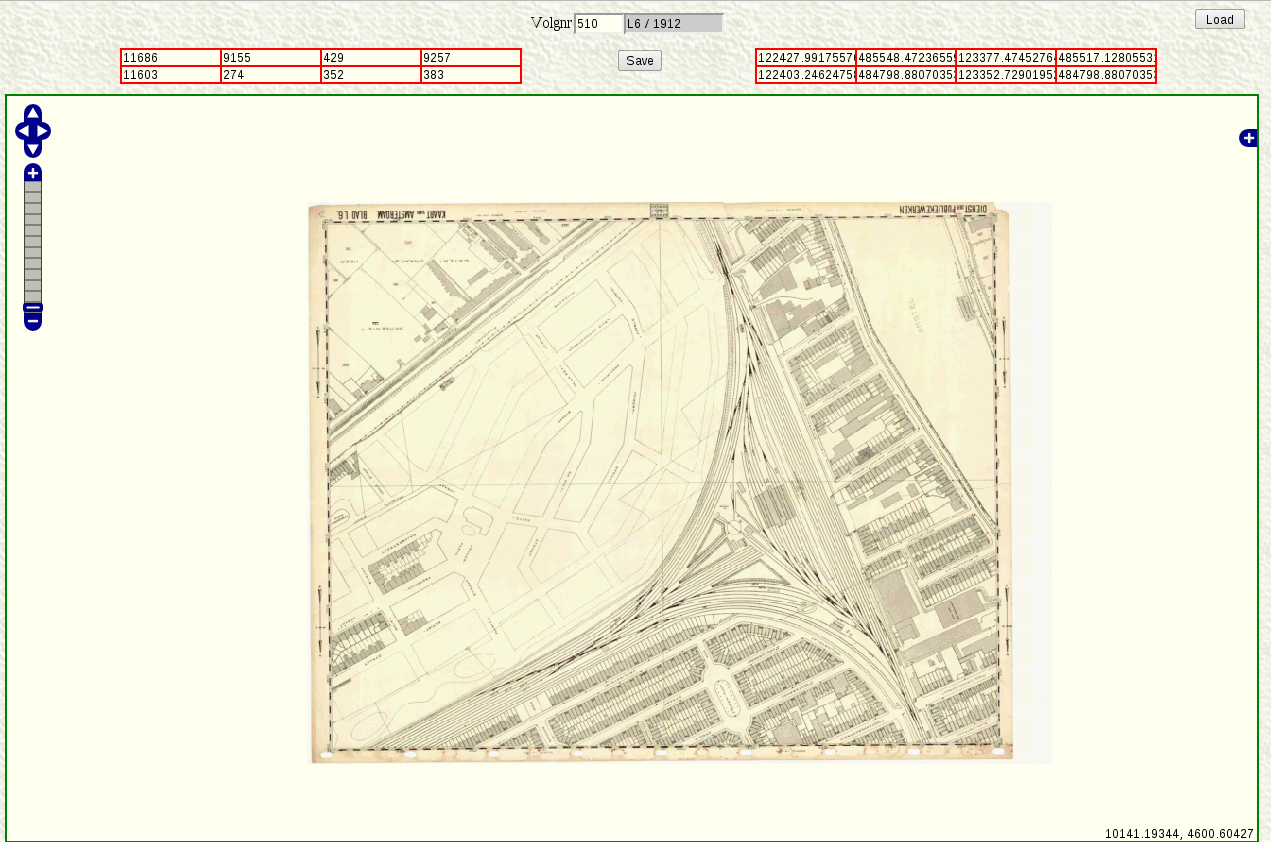This screenshot has height=842, width=1271.
Task: Pan the map down with the arrow
Action: pyautogui.click(x=33, y=149)
